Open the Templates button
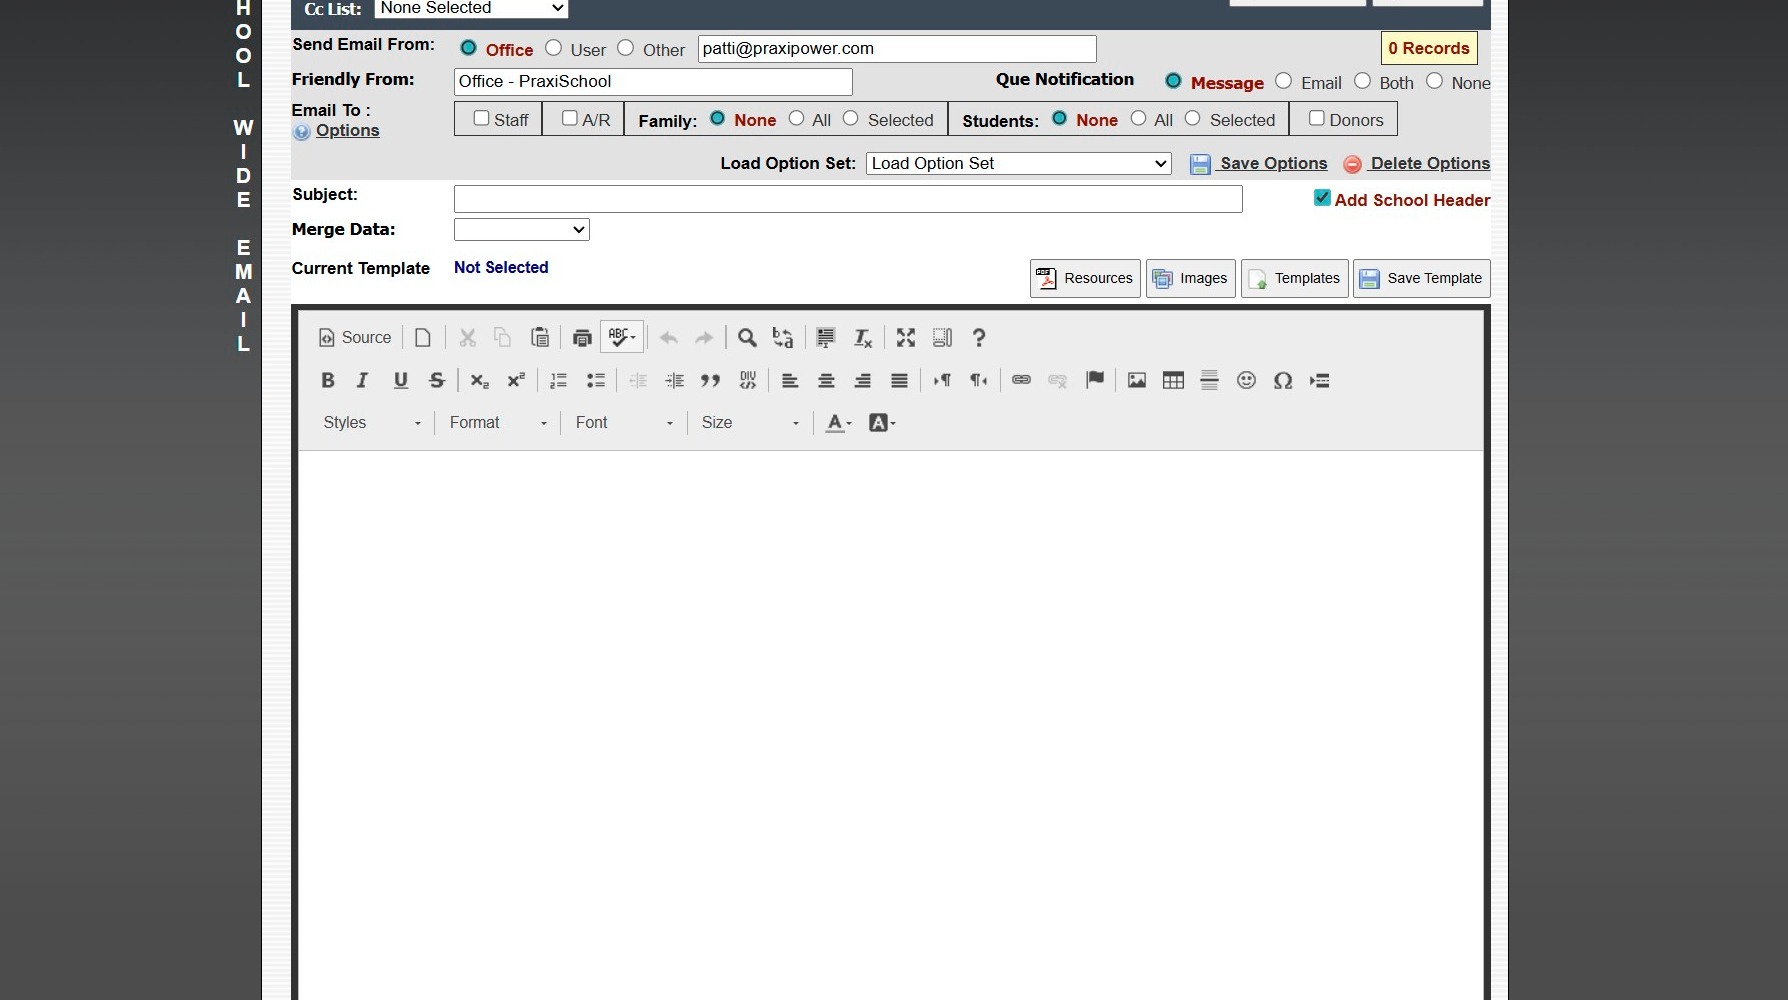The width and height of the screenshot is (1788, 1000). pos(1295,279)
